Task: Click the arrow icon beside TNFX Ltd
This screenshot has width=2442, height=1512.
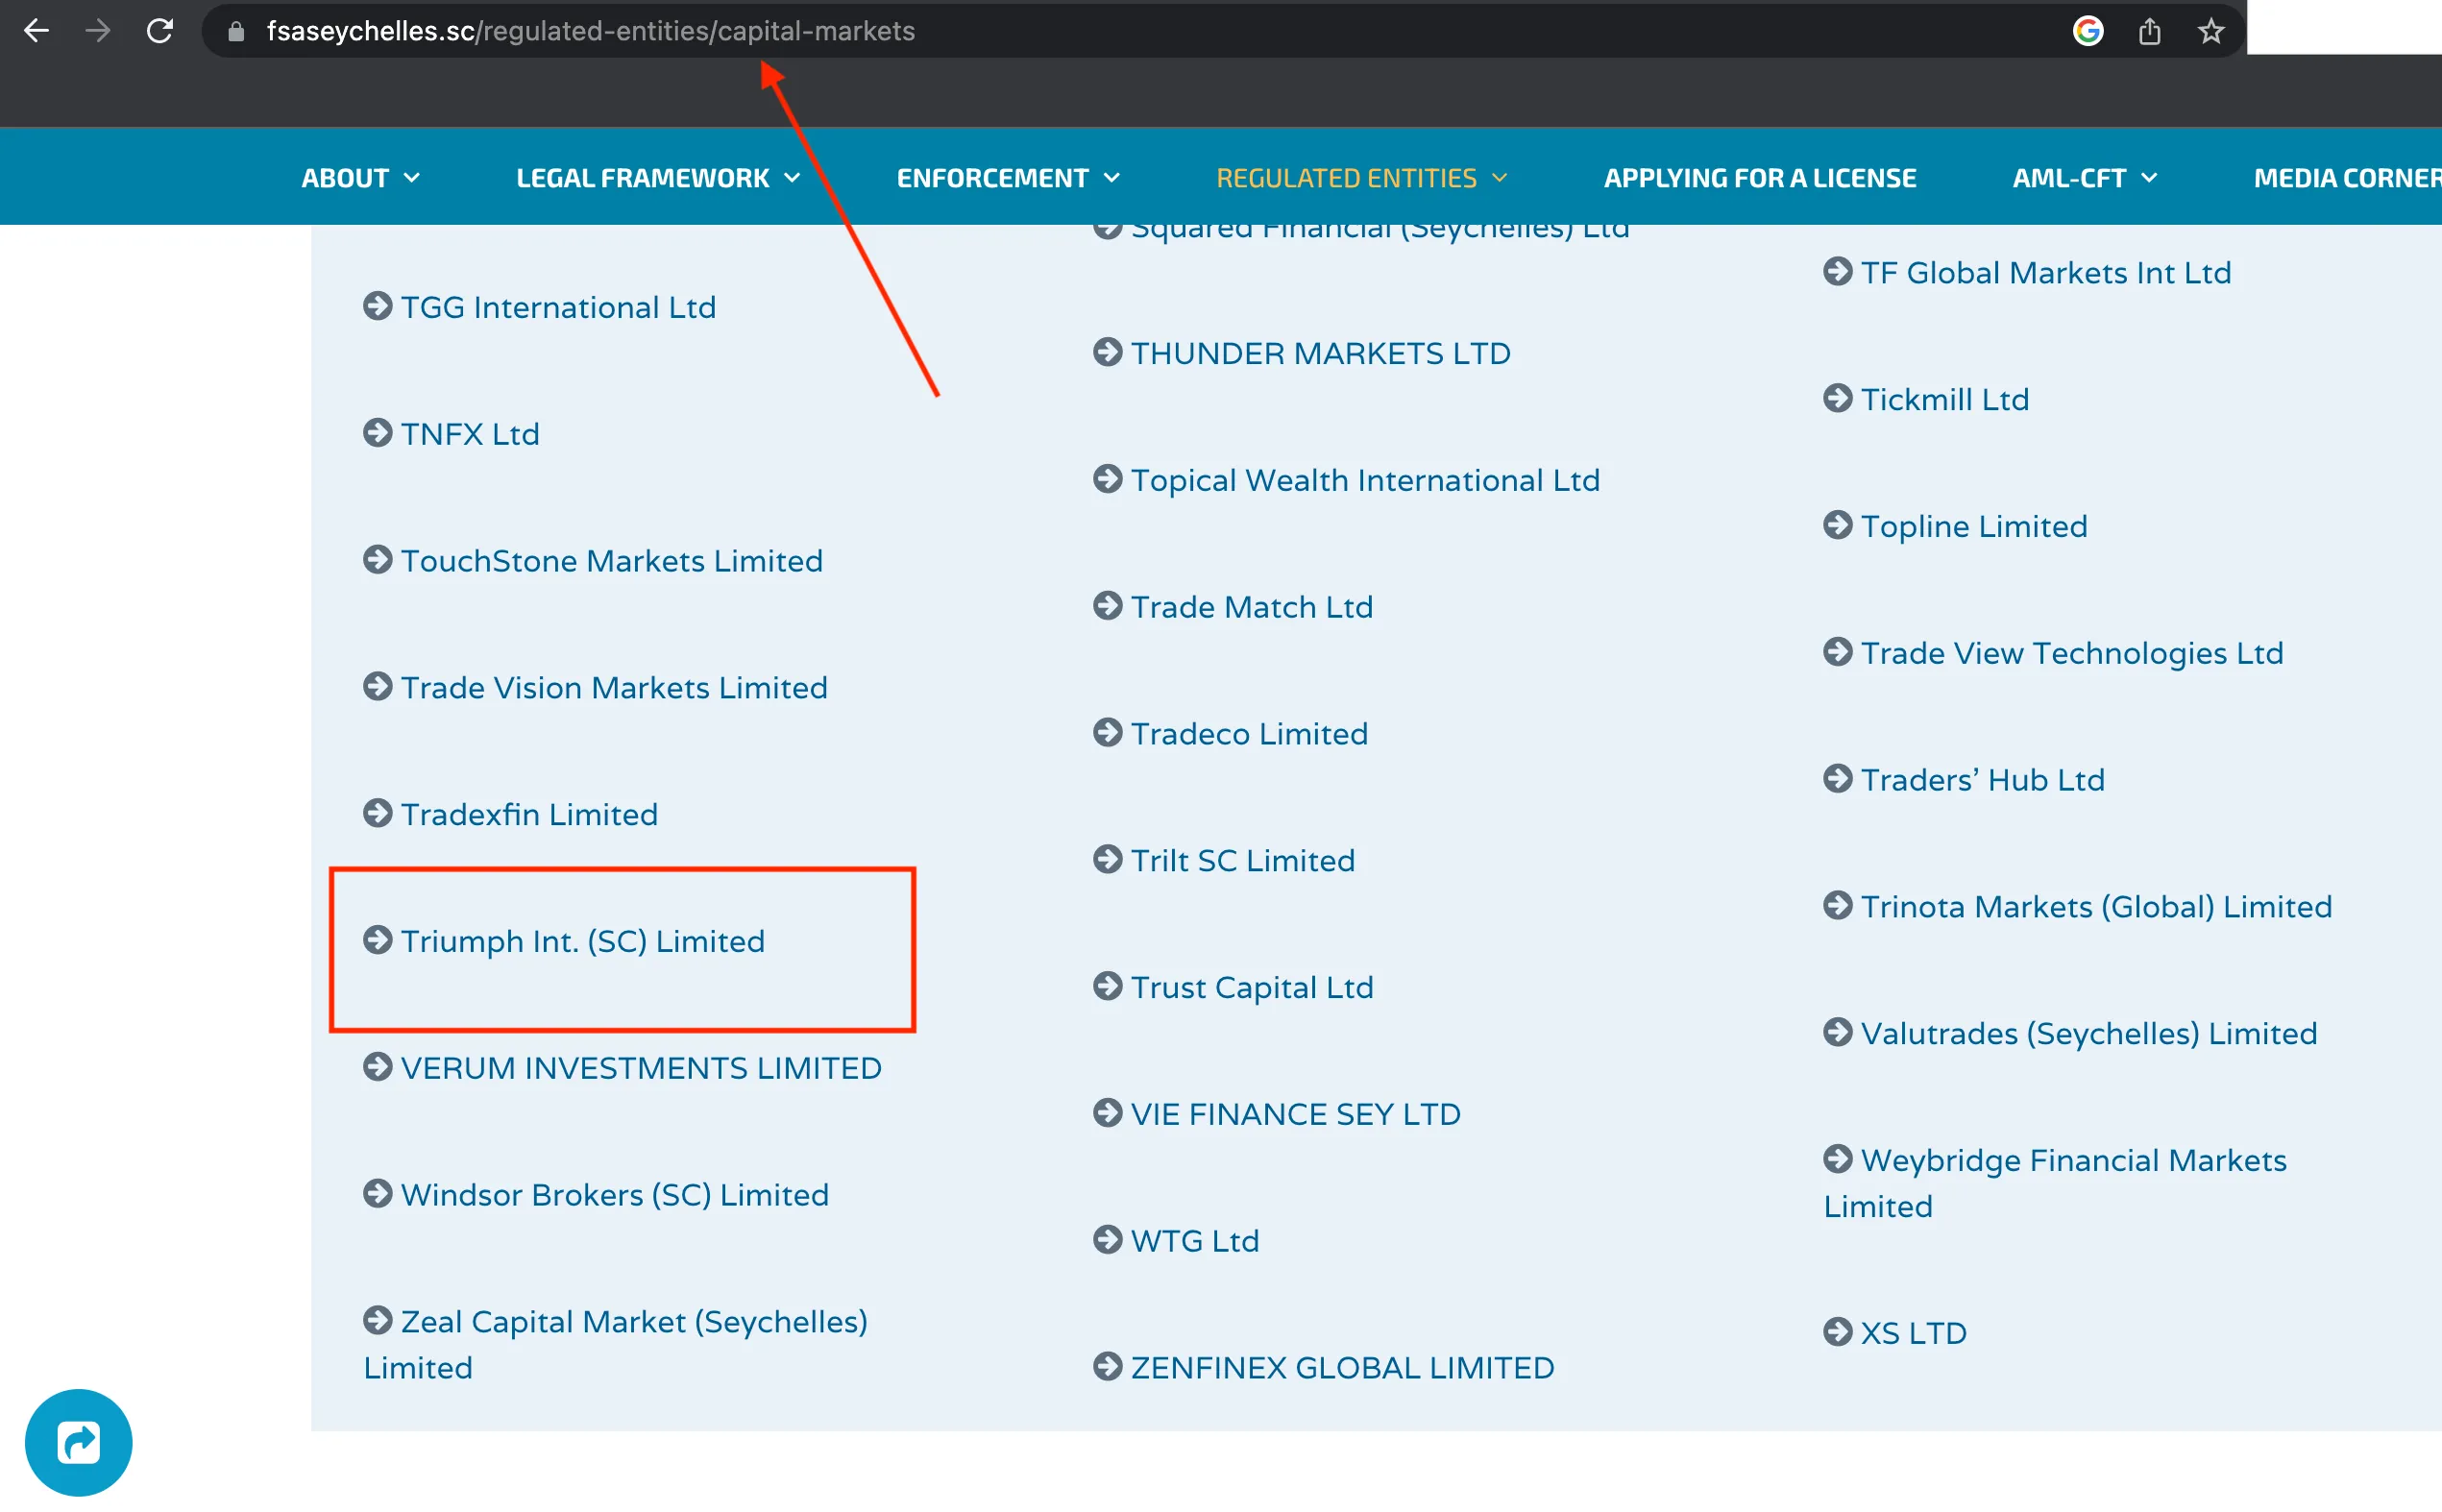Action: pos(377,433)
